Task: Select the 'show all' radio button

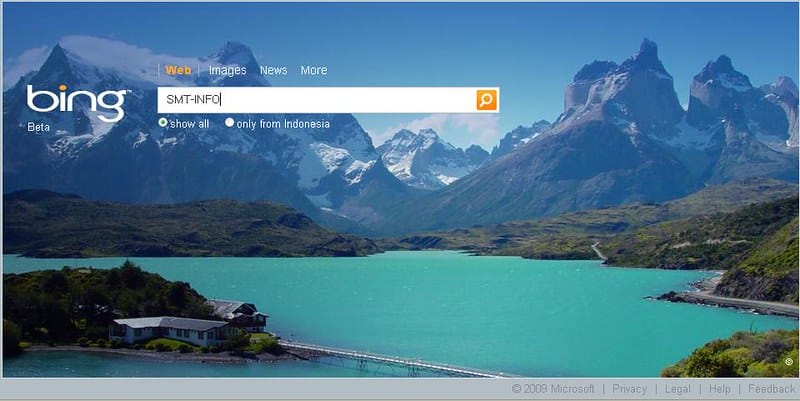Action: coord(163,122)
